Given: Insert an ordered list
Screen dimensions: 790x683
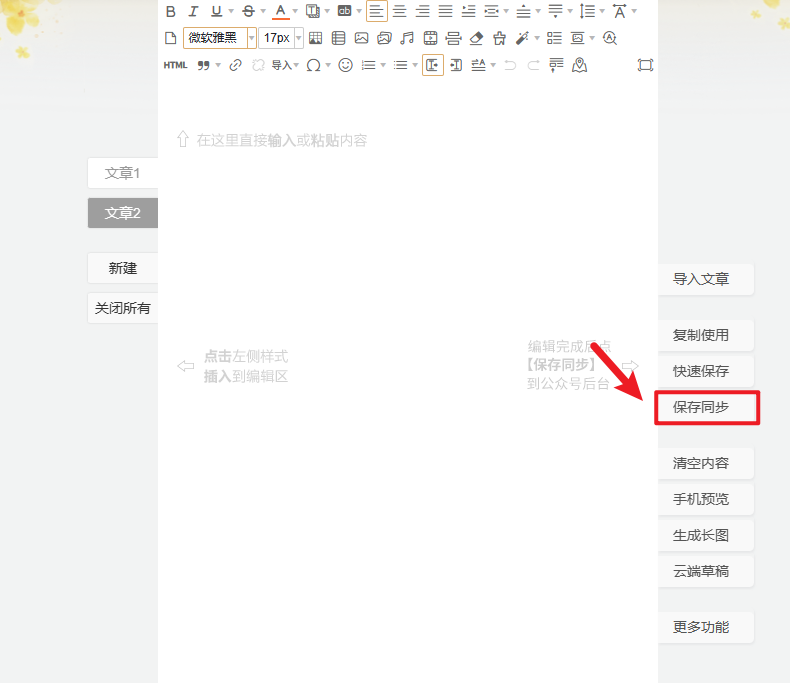Looking at the screenshot, I should (368, 65).
